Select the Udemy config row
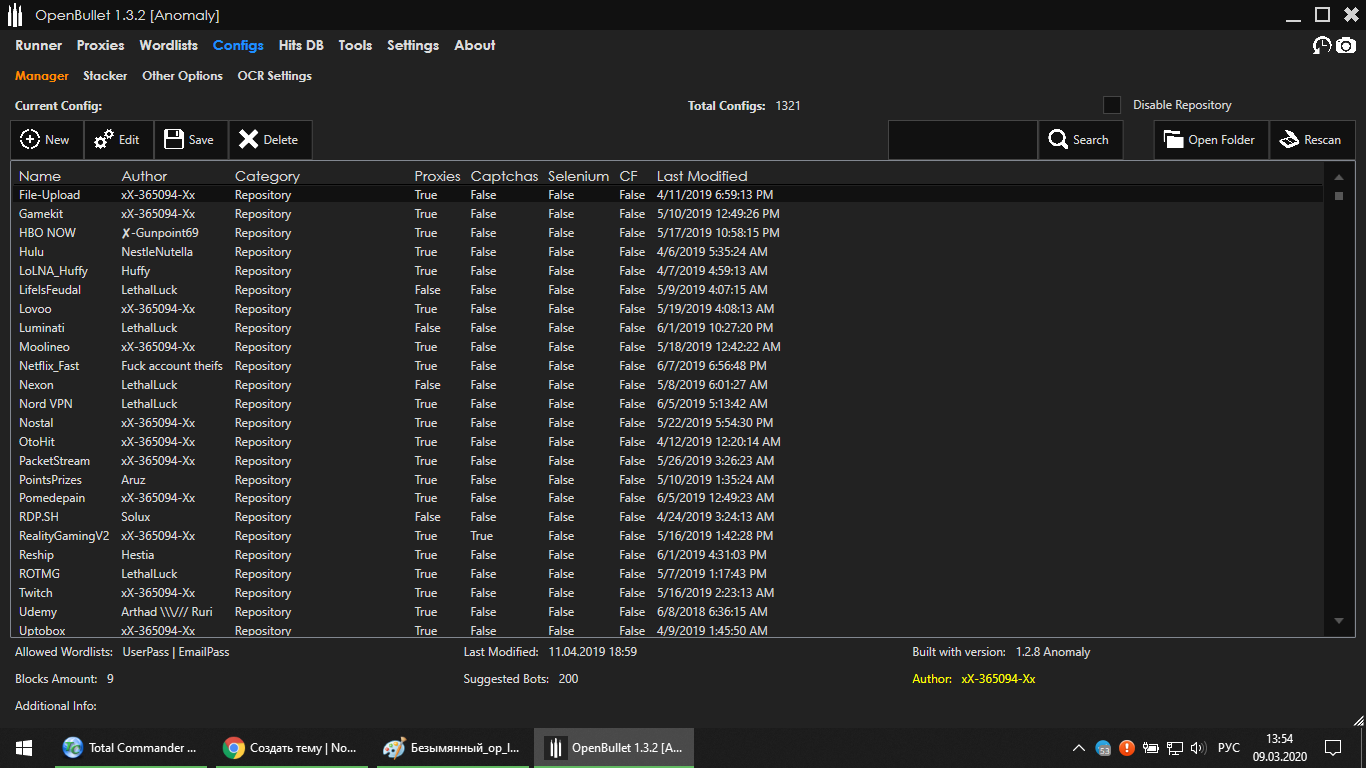The width and height of the screenshot is (1366, 768). pyautogui.click(x=667, y=612)
